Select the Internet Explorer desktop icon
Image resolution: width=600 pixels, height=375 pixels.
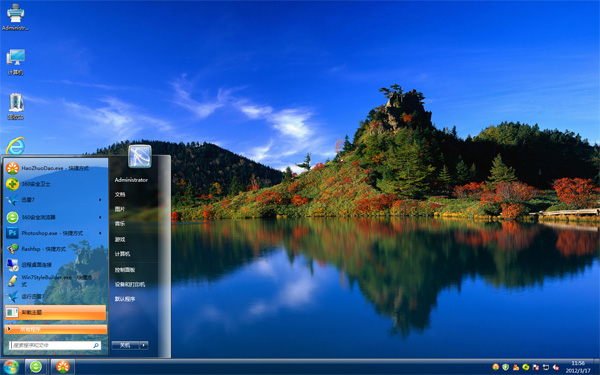[x=15, y=146]
